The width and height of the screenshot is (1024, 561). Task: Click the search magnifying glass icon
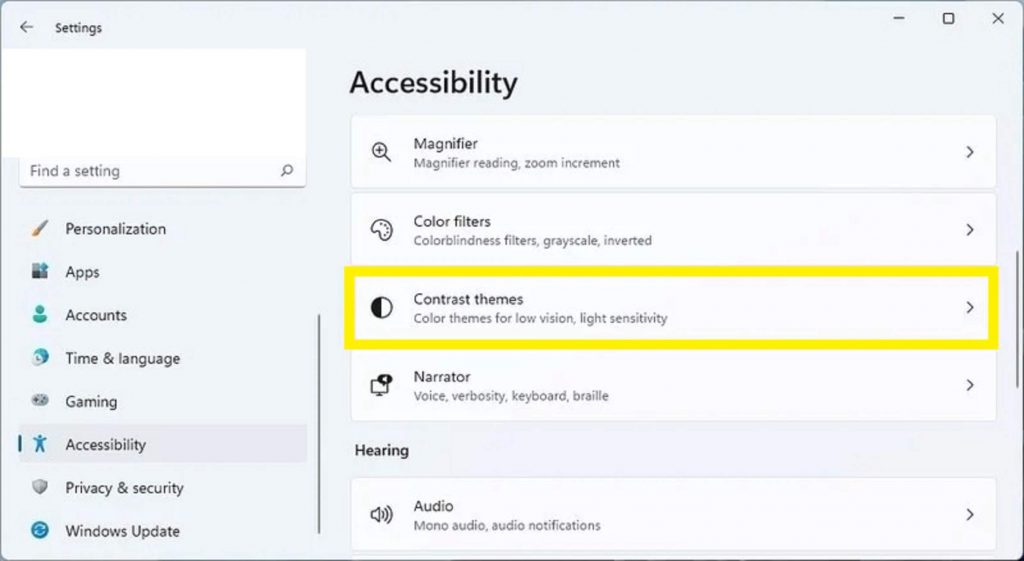(x=287, y=171)
